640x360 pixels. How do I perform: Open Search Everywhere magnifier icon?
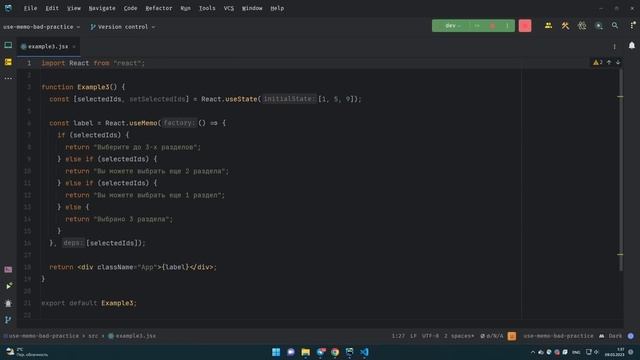tap(615, 26)
